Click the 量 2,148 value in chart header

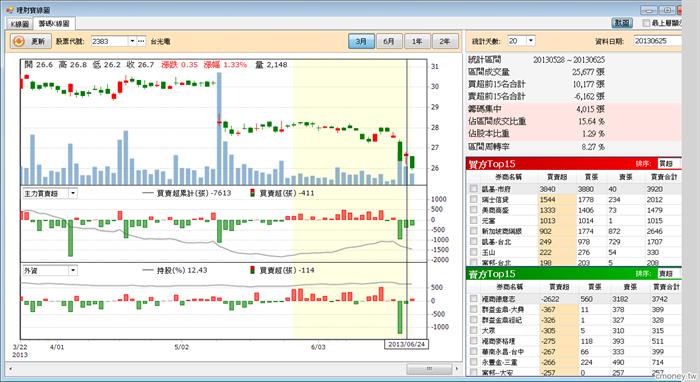271,65
